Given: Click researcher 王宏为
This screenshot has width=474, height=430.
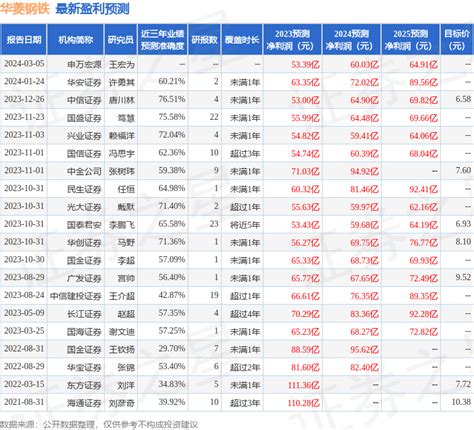Looking at the screenshot, I should (x=122, y=64).
